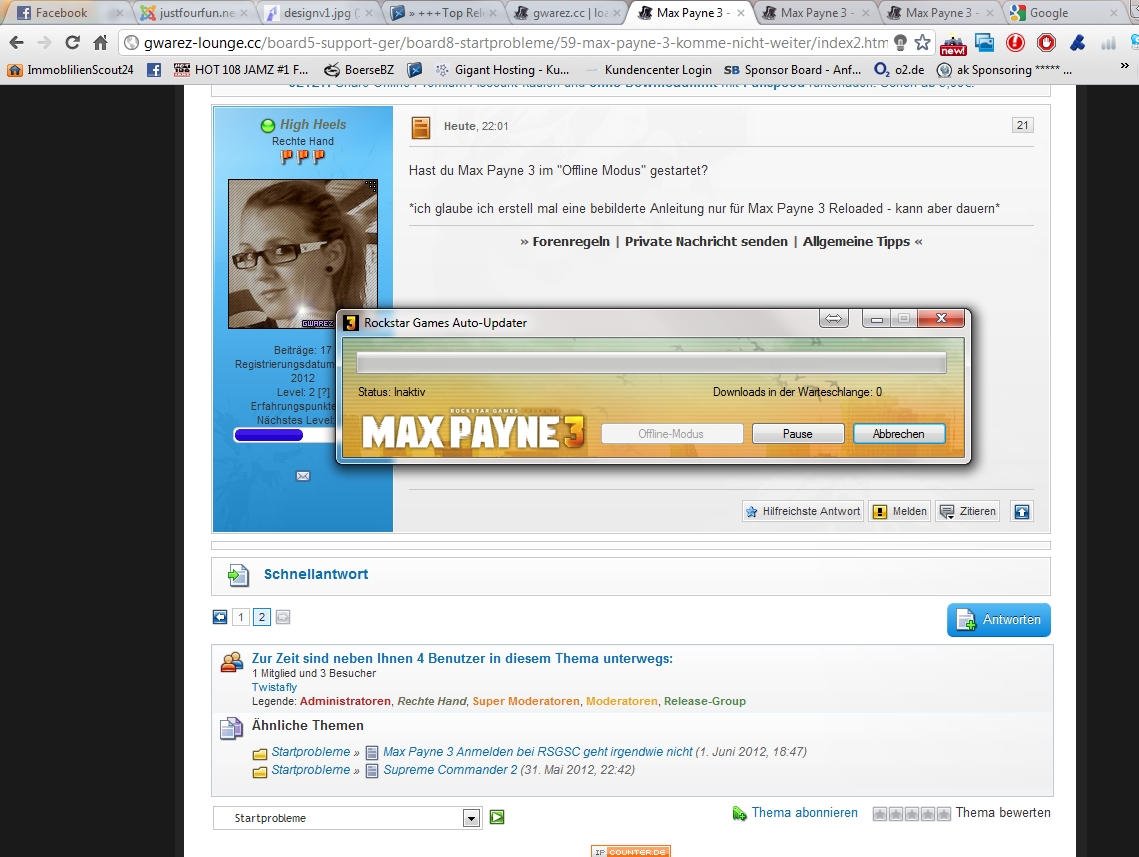Click Melden to report the post
The height and width of the screenshot is (857, 1139).
coord(899,511)
